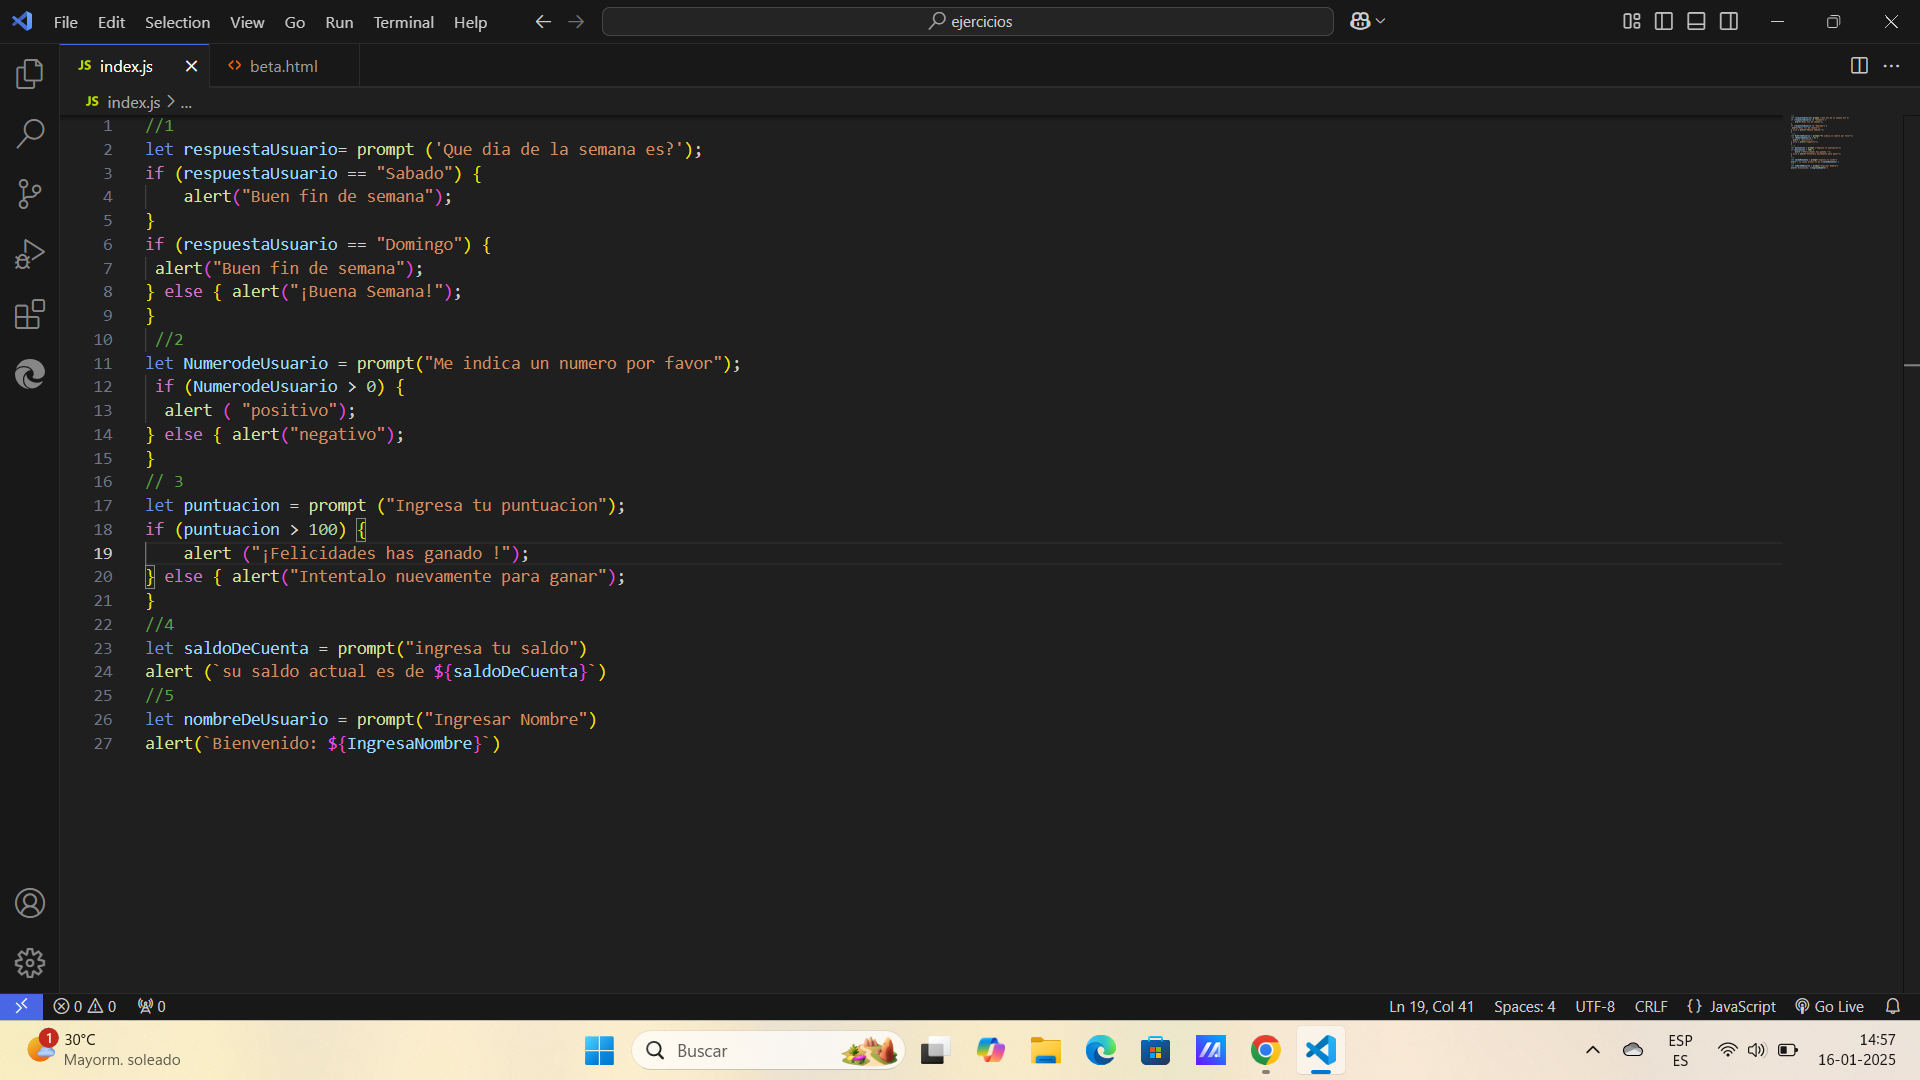Open Microsoft Edge from the taskbar
The height and width of the screenshot is (1080, 1920).
[1100, 1050]
